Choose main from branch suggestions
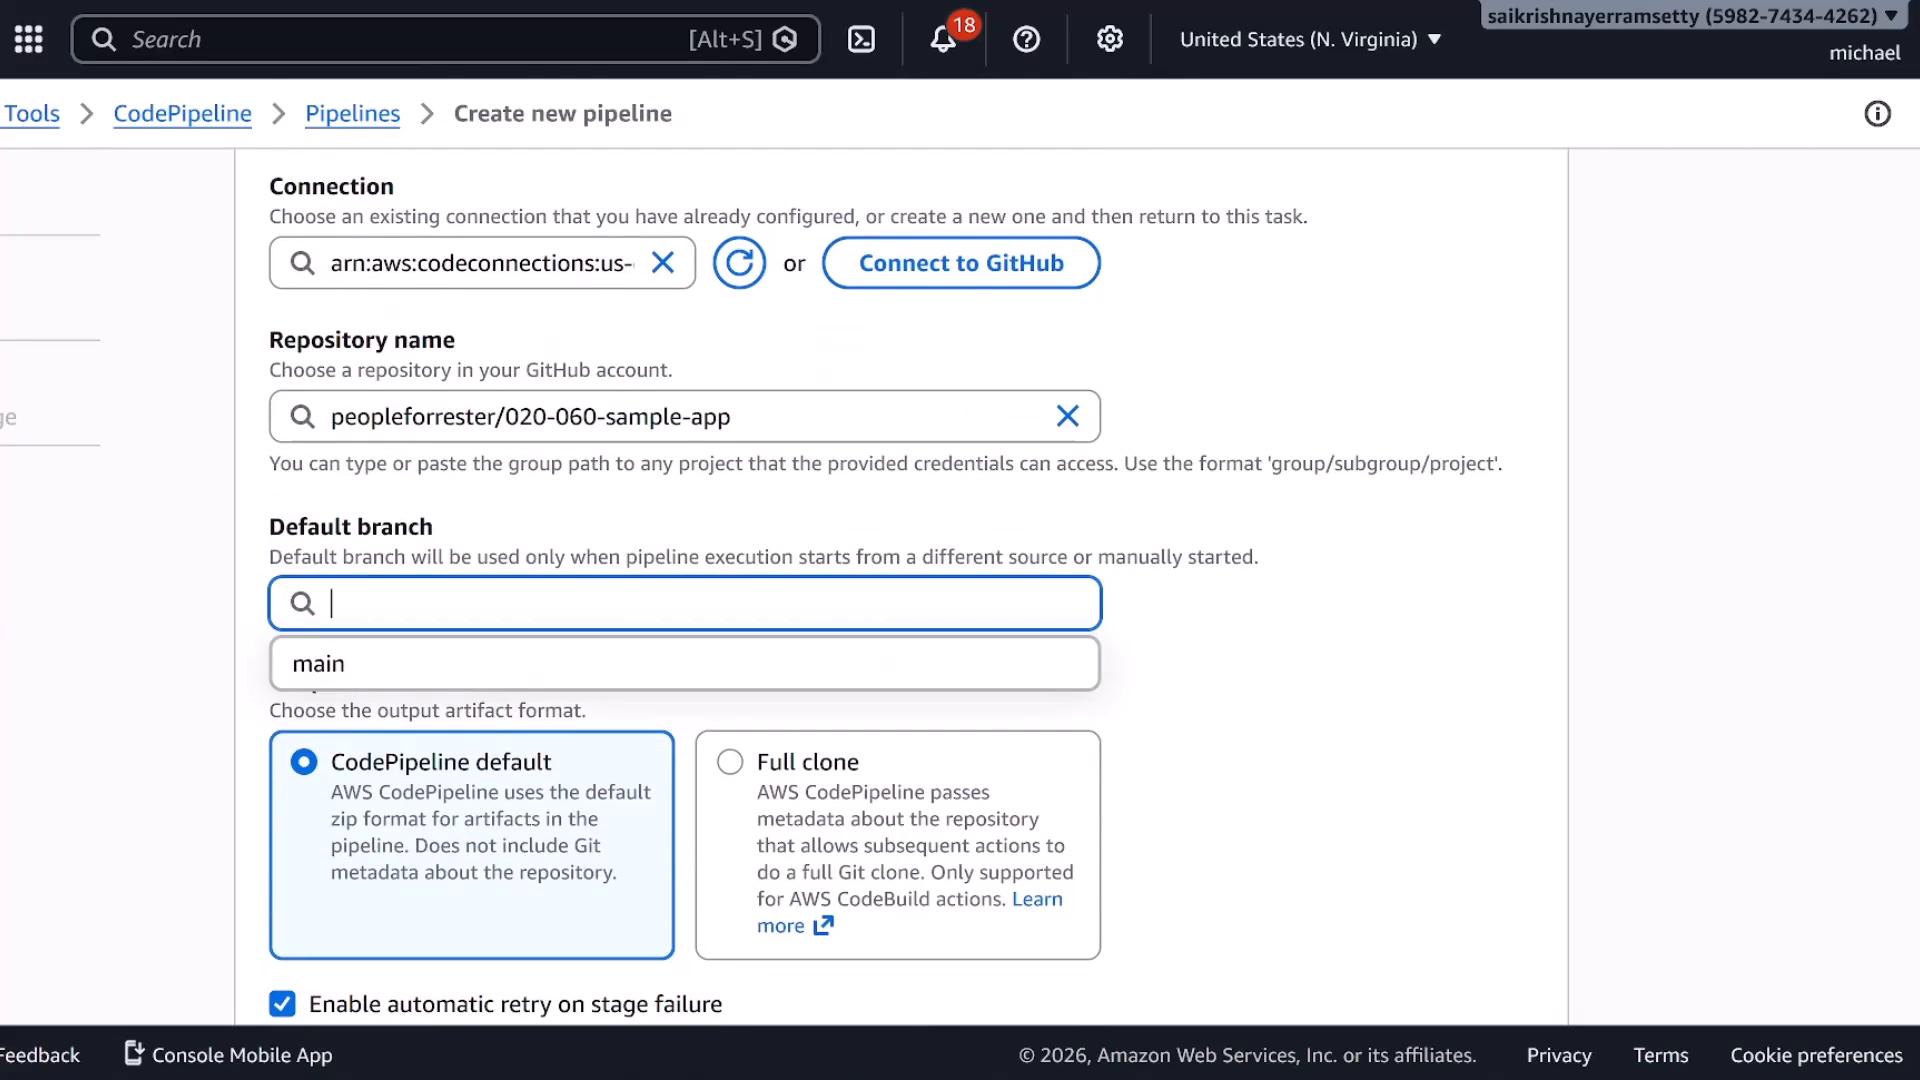The height and width of the screenshot is (1080, 1920). pos(685,664)
